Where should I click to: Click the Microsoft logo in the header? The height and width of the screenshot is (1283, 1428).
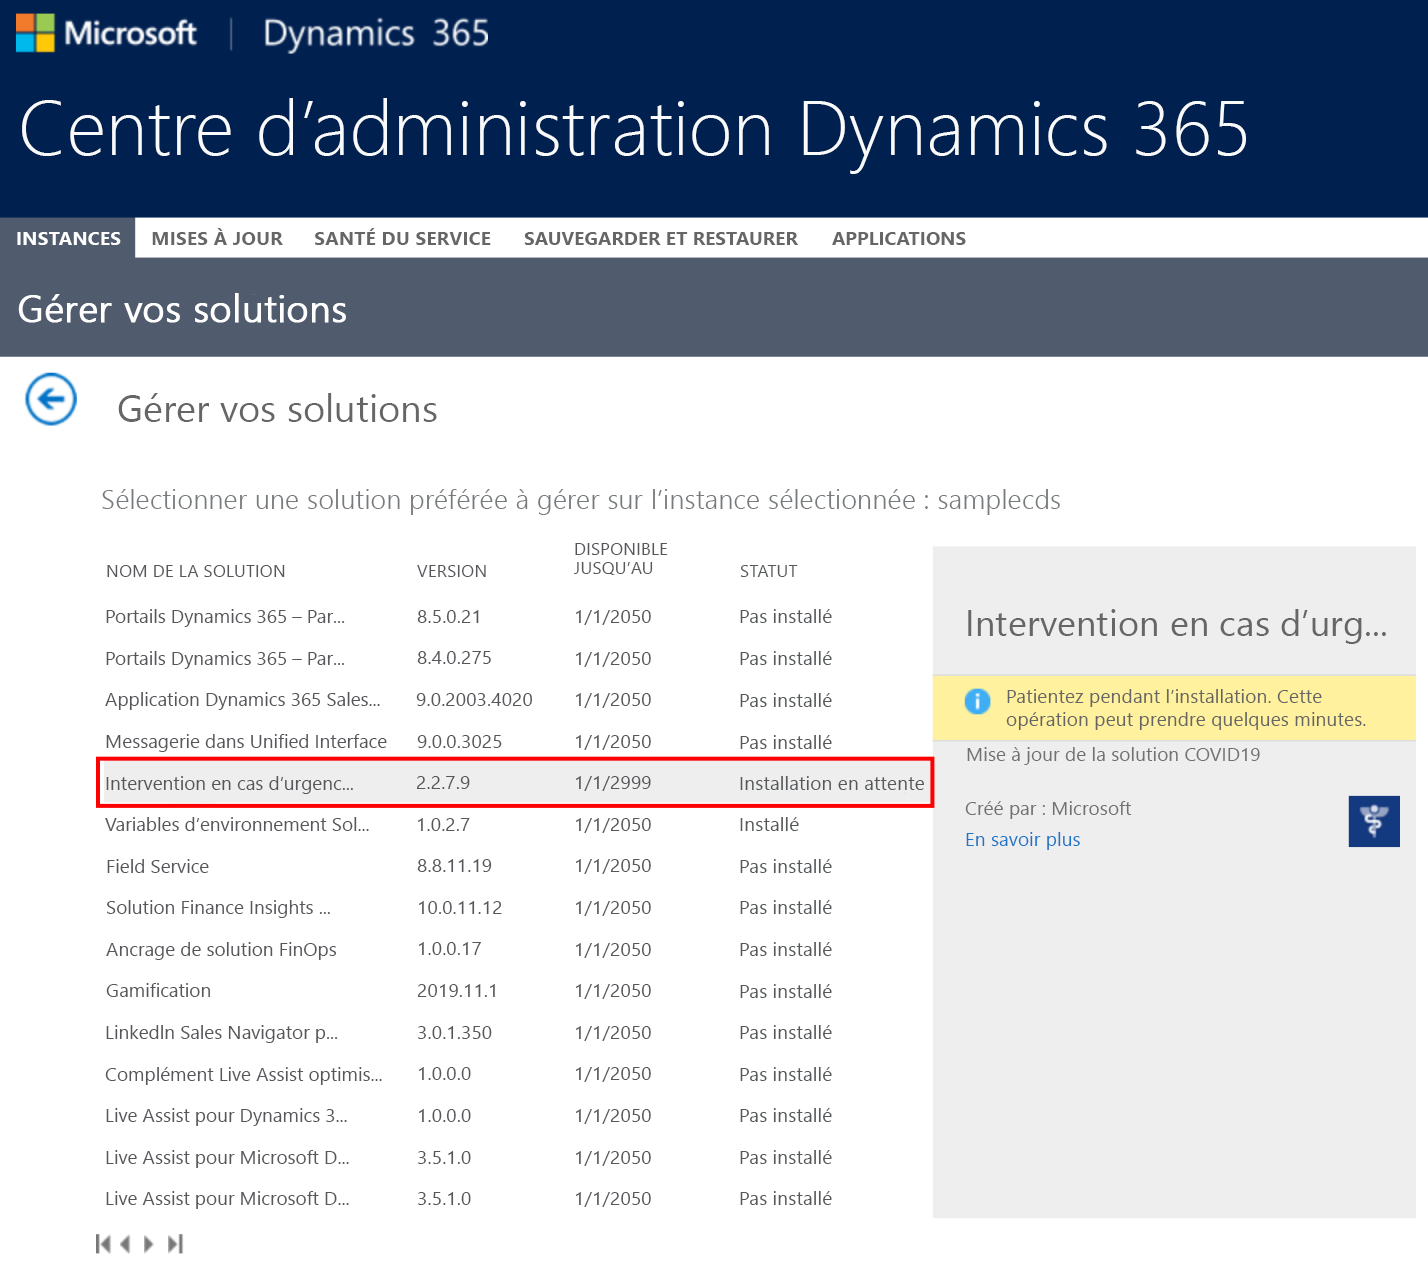(x=106, y=33)
